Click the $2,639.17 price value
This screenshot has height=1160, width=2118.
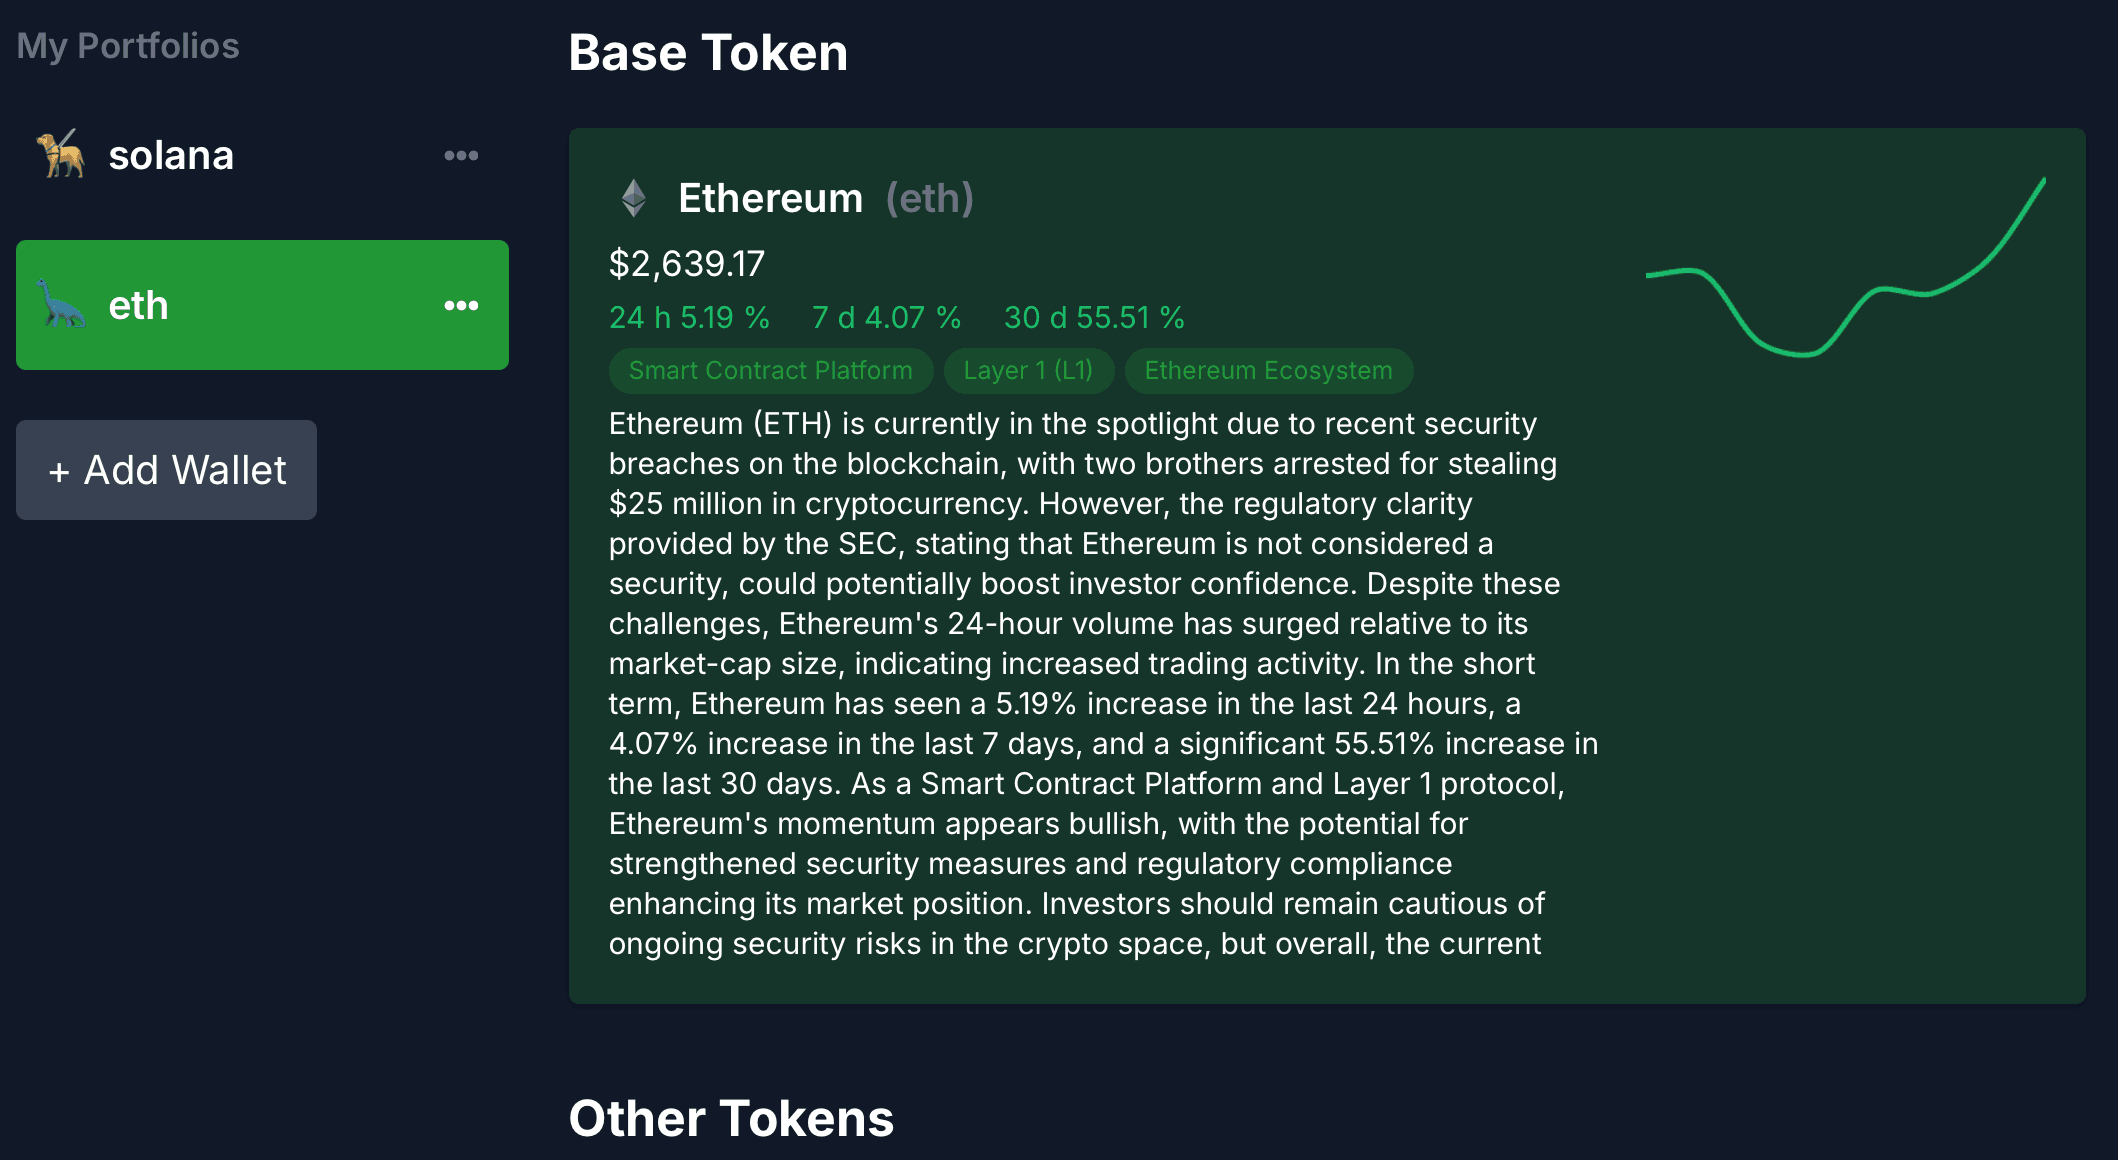pyautogui.click(x=687, y=264)
